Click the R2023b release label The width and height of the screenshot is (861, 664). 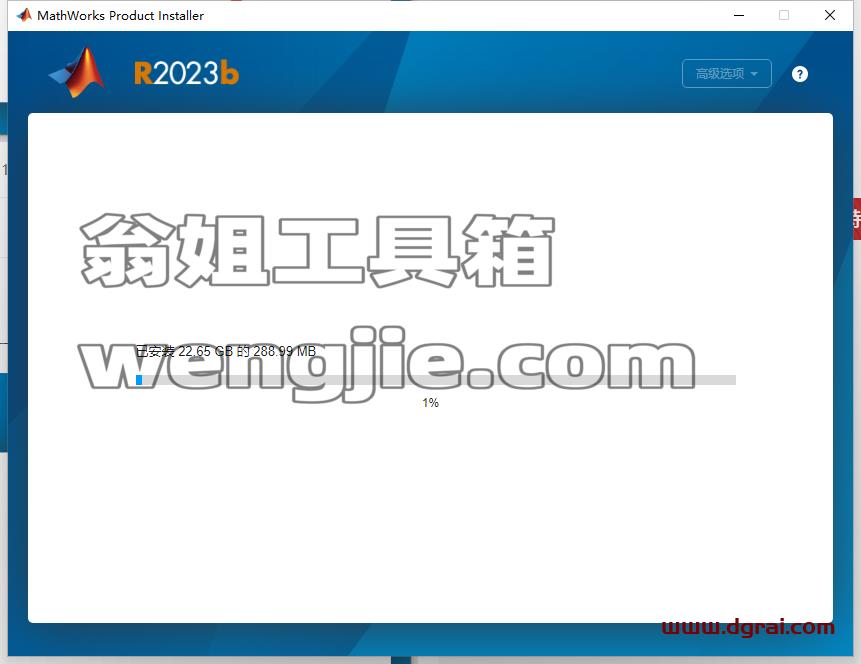[186, 73]
